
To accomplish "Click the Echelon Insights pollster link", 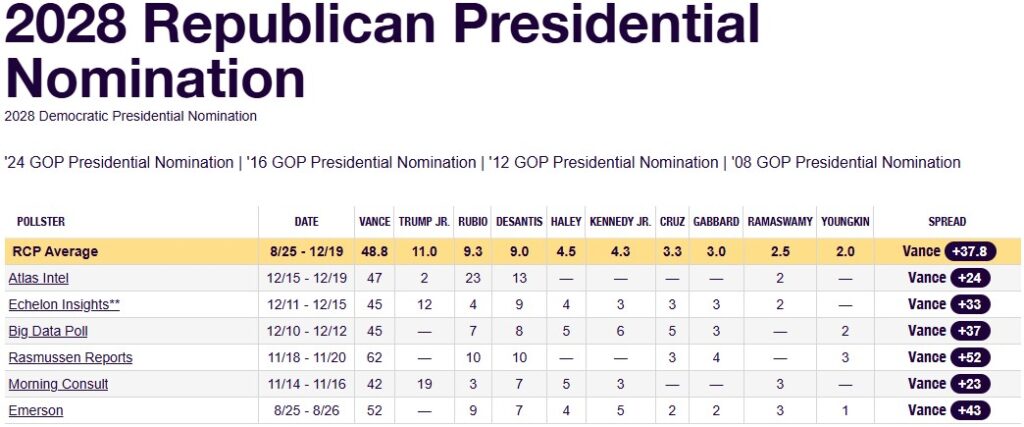I will coord(64,304).
